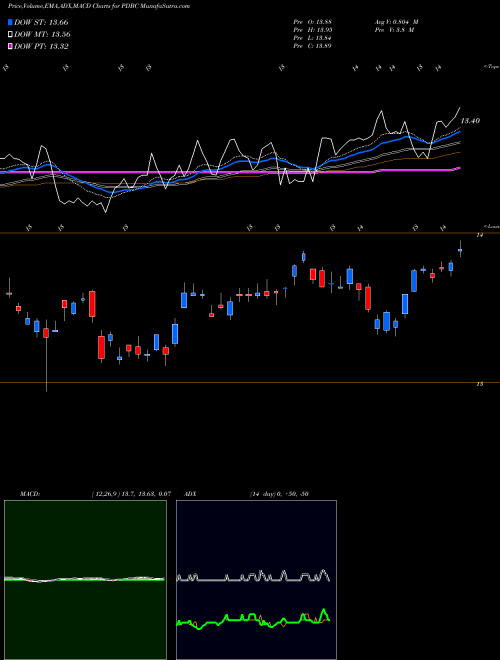Click the 'Avg V: 0.804 M' volume text

(396, 22)
